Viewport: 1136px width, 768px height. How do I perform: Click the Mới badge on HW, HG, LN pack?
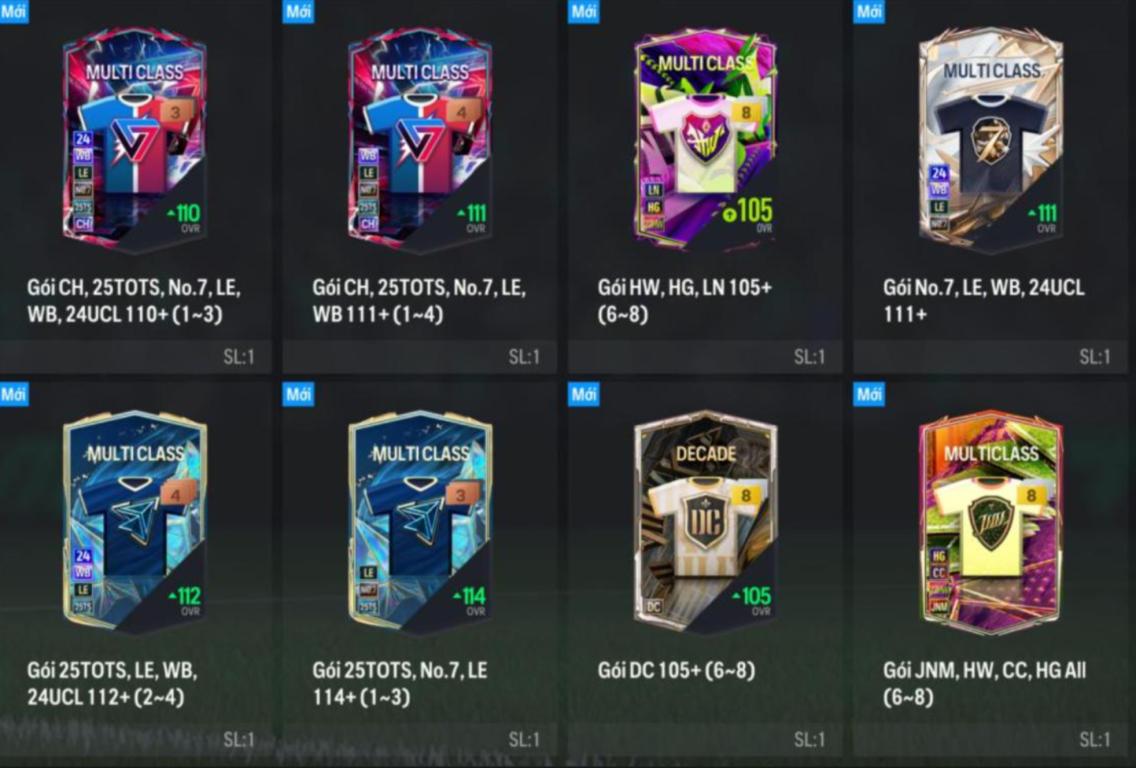(x=584, y=12)
